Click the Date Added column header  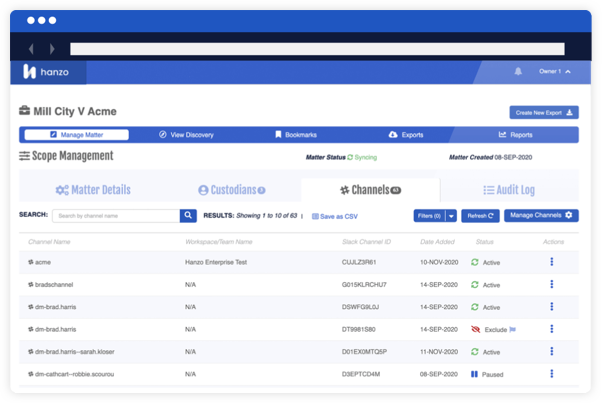coord(437,242)
